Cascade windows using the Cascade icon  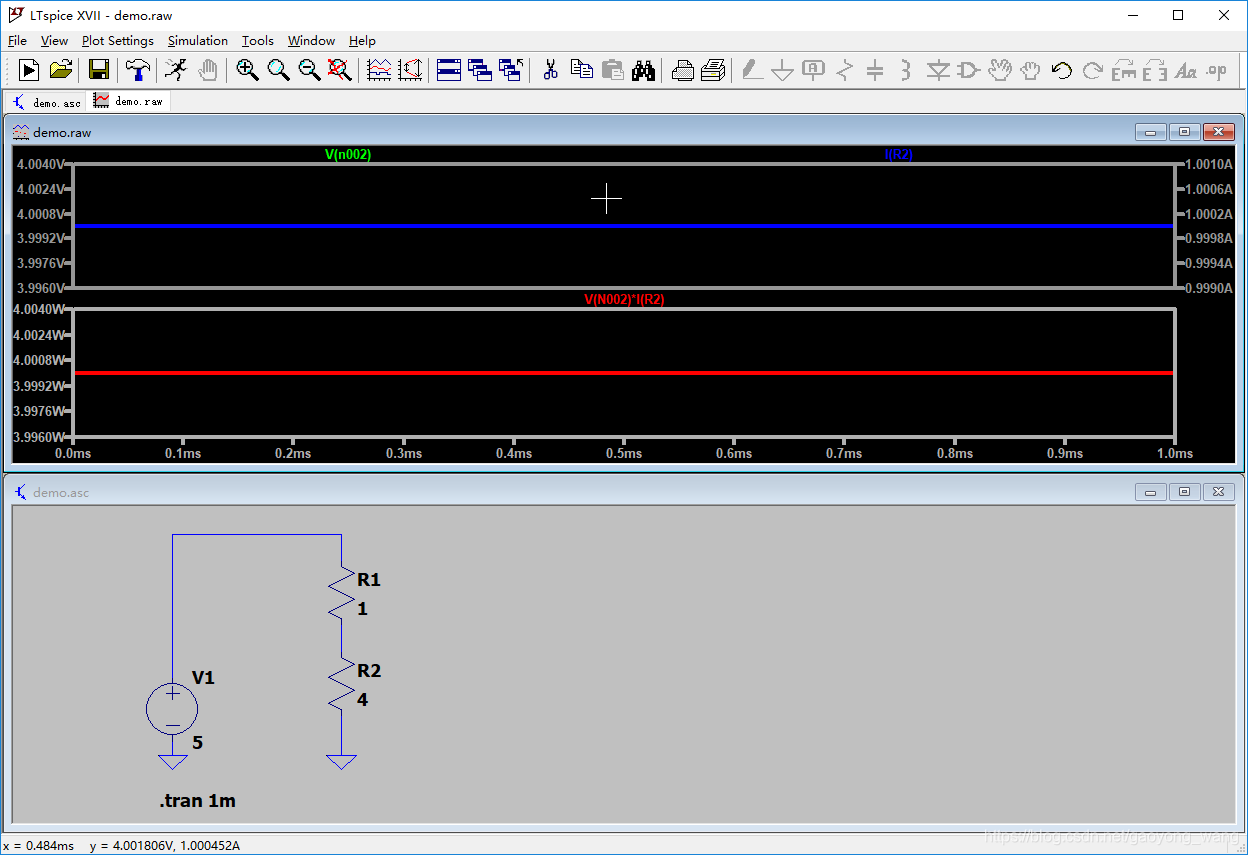click(480, 69)
